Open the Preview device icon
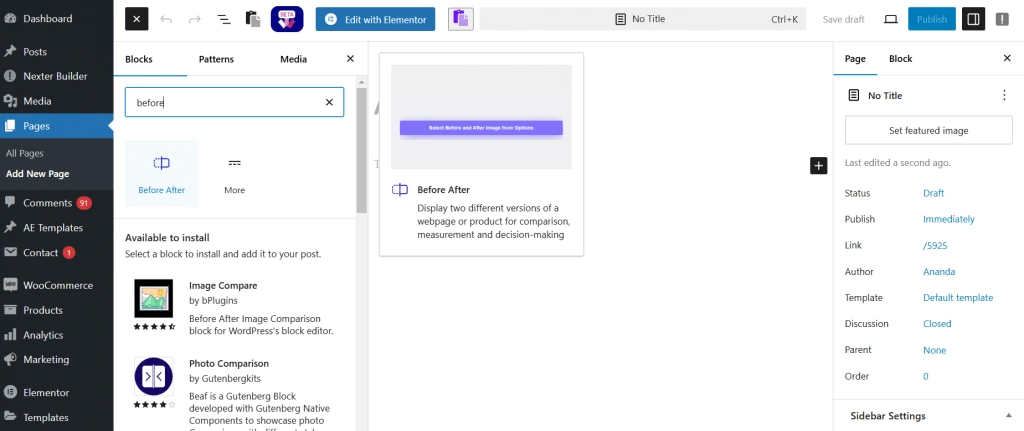Screen dimensions: 1024x431 890,19
